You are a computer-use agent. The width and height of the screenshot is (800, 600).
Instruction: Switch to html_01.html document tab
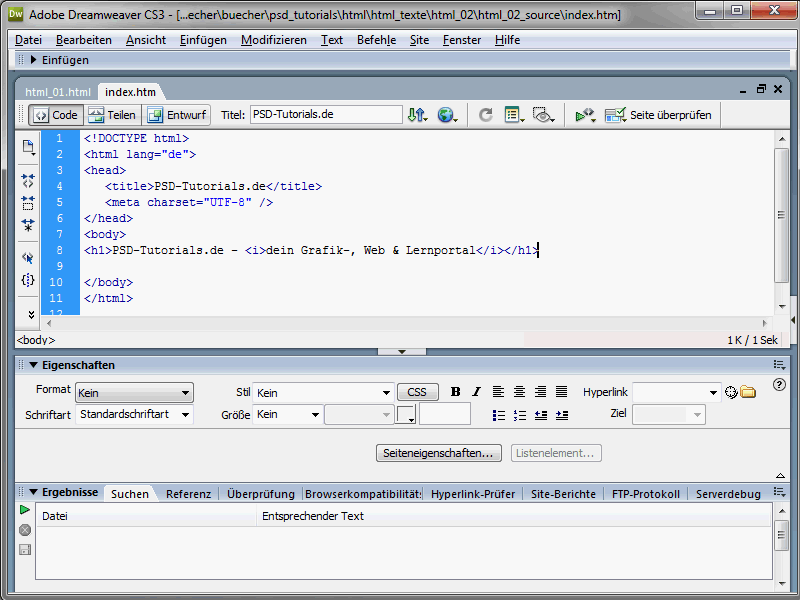point(58,92)
